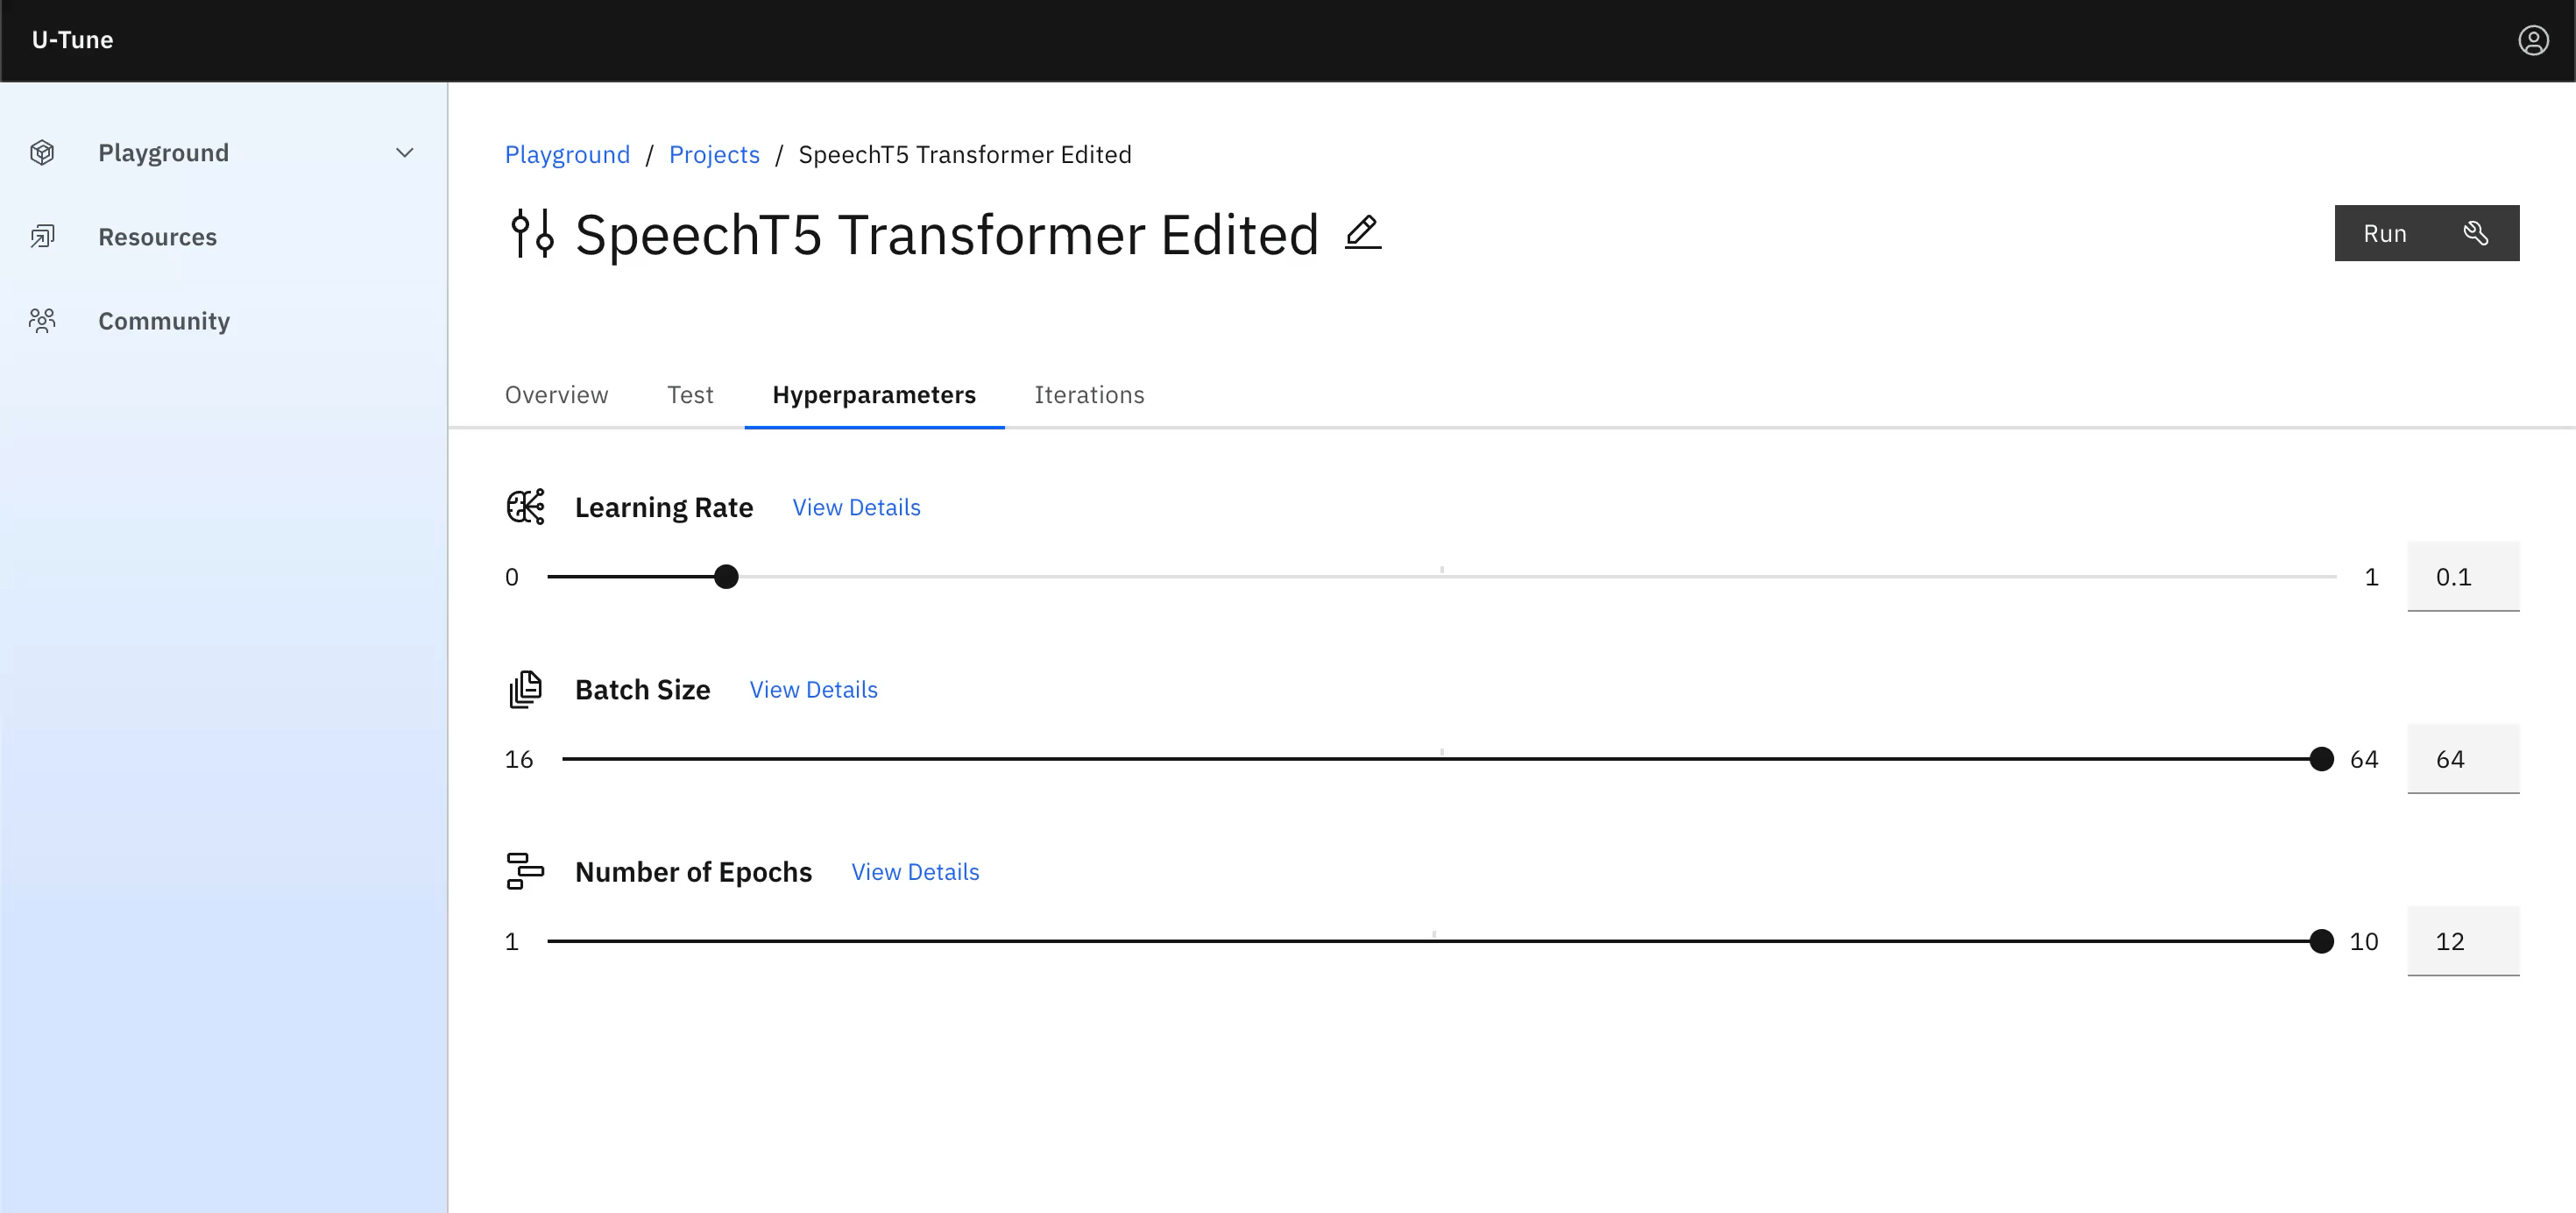
Task: Click the Batch Size slider handle
Action: pyautogui.click(x=2321, y=759)
